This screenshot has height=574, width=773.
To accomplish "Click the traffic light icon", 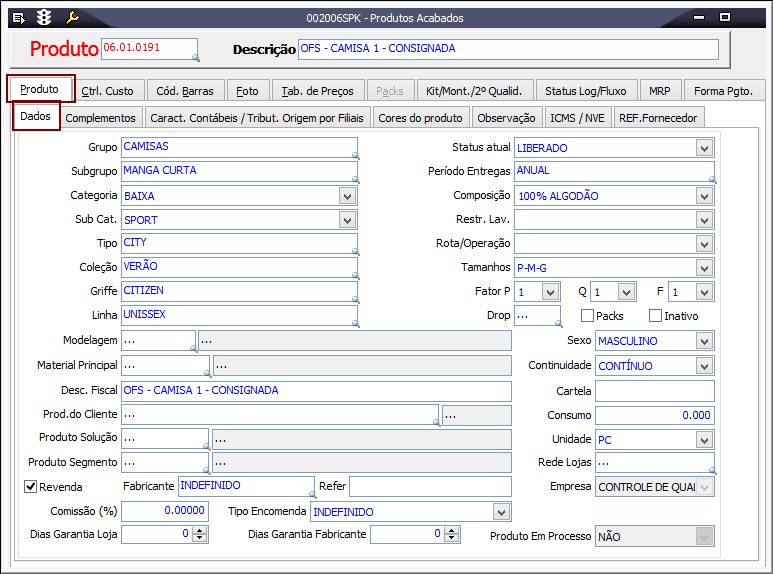I will pyautogui.click(x=44, y=18).
